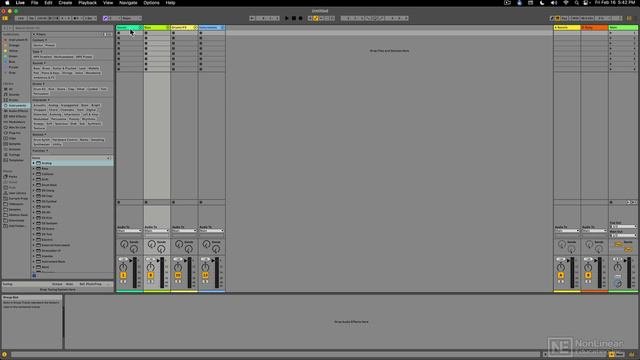640x360 pixels.
Task: Open Plug-Ins in browser sidebar
Action: click(x=16, y=133)
